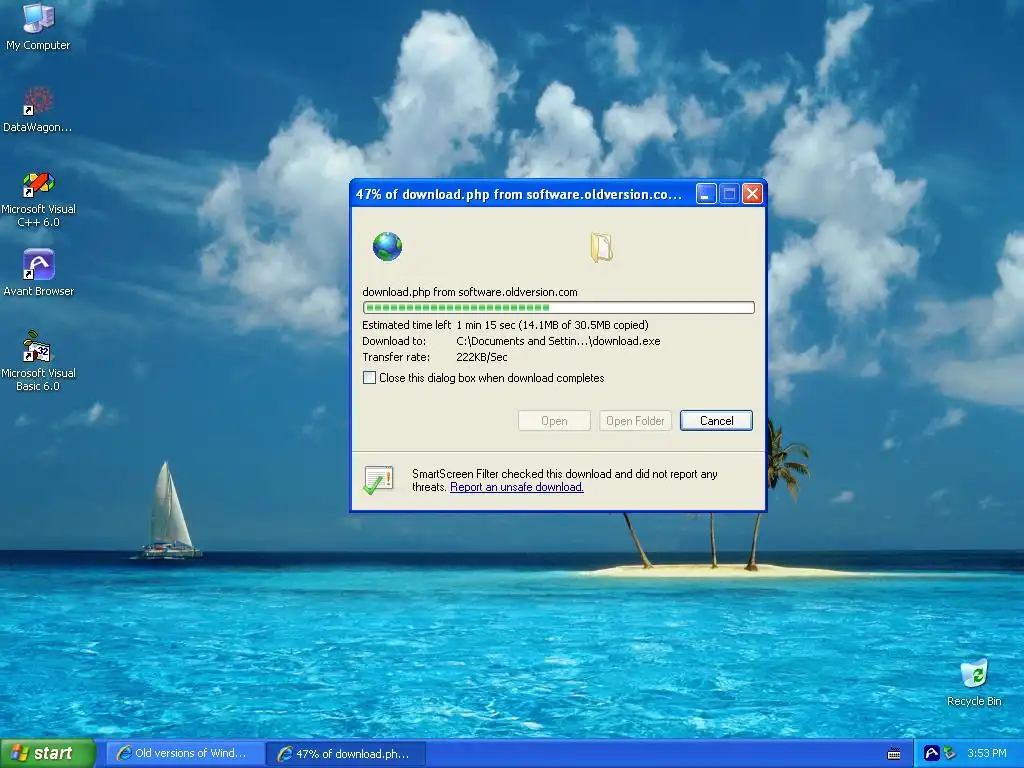Click the SmartScreen Filter checkmark icon

378,480
